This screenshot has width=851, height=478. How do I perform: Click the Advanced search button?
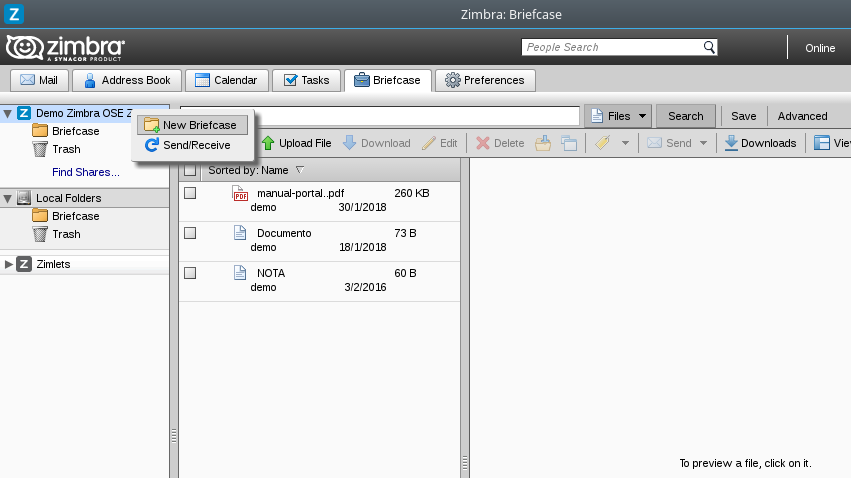(x=802, y=116)
